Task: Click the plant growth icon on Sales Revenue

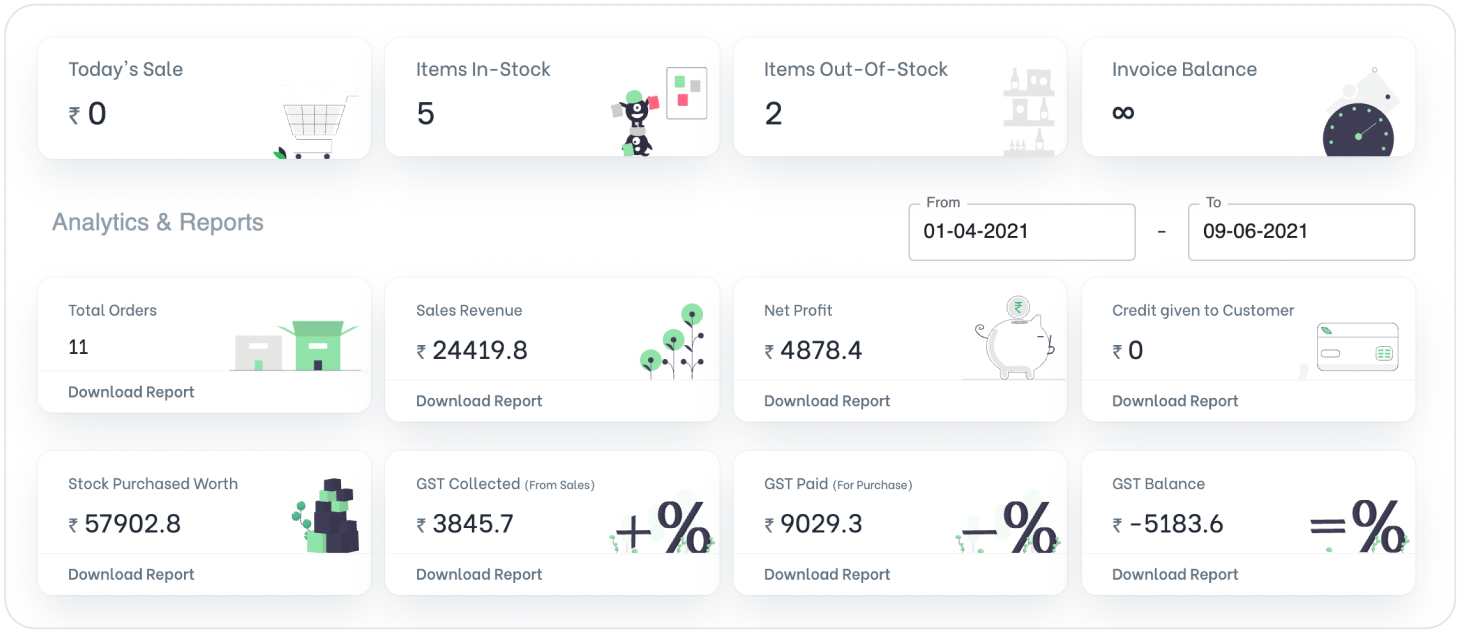Action: point(672,342)
